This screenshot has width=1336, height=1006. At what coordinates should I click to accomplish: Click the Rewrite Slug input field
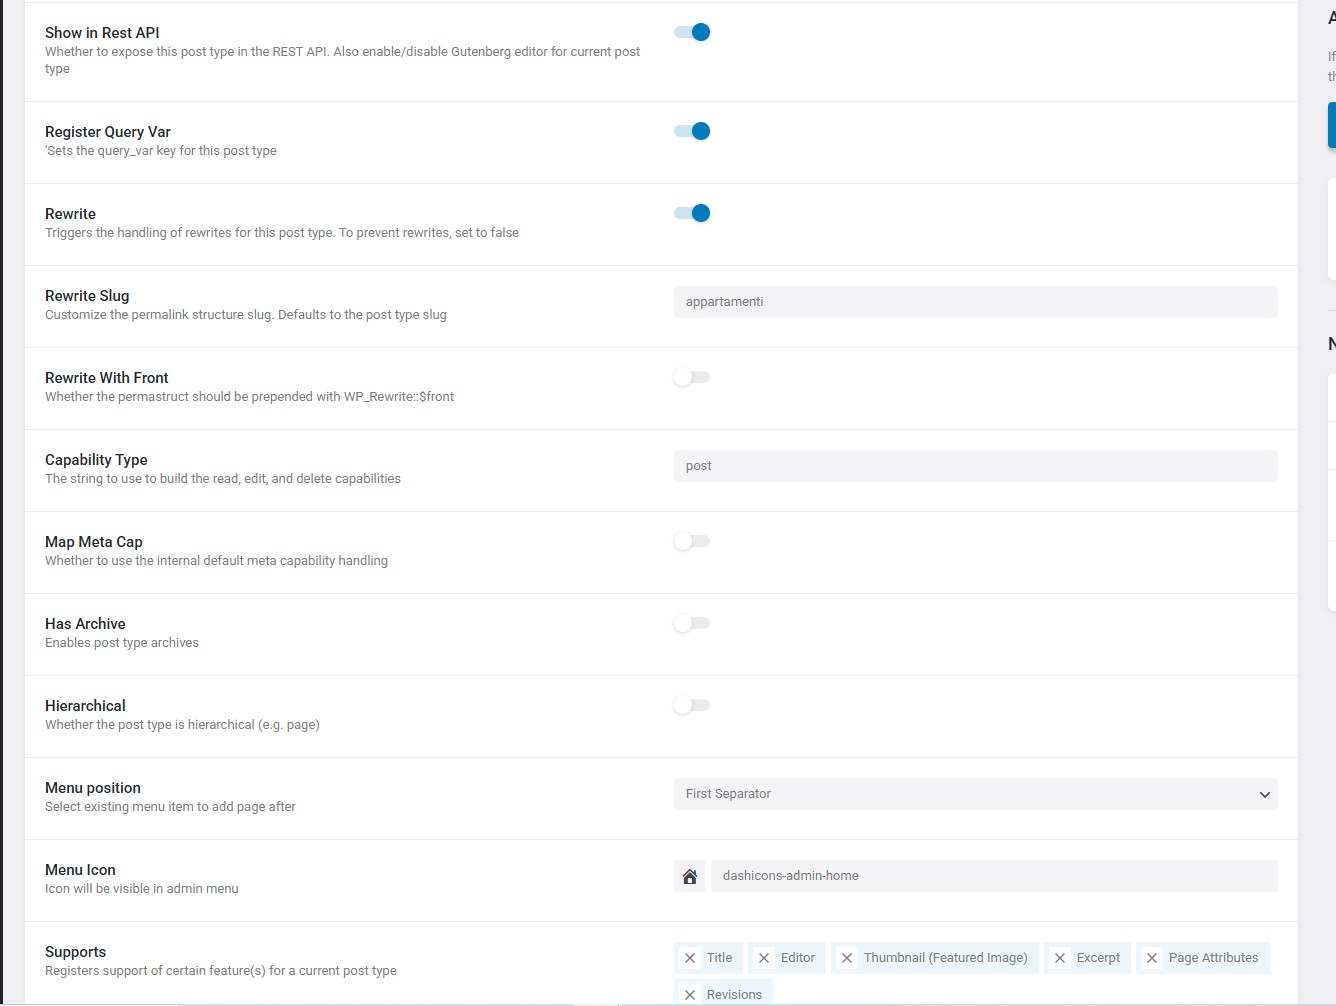click(x=975, y=302)
